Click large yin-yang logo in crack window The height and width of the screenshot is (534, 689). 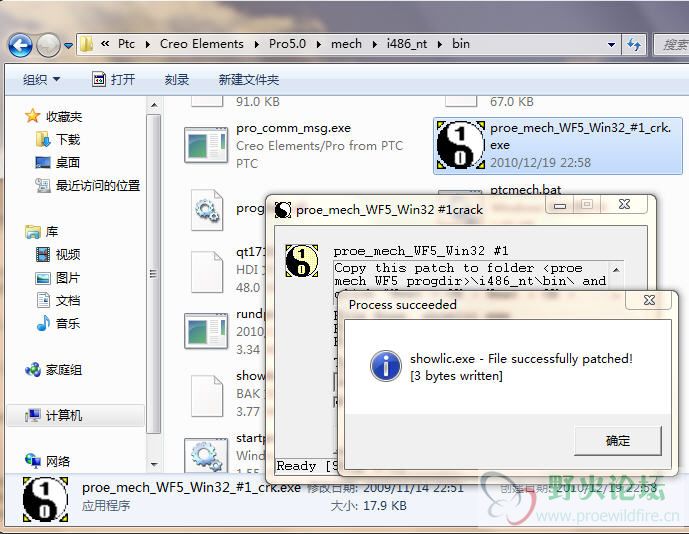click(302, 261)
